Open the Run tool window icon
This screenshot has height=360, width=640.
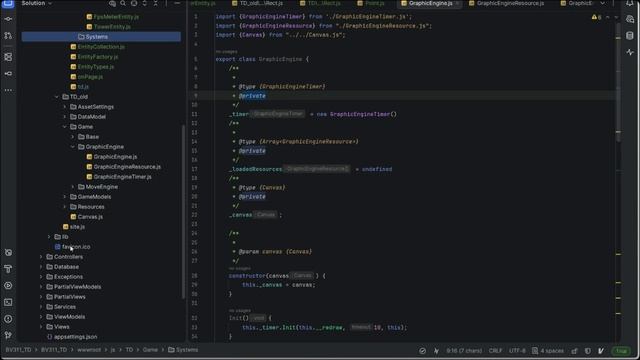point(8,286)
